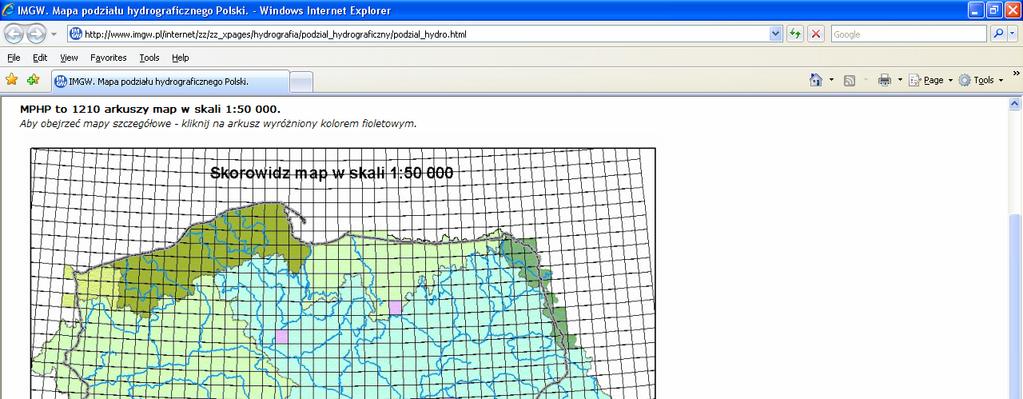Click the 'MPHP to 1210 arkuszy map' heading
1023x399 pixels.
151,109
